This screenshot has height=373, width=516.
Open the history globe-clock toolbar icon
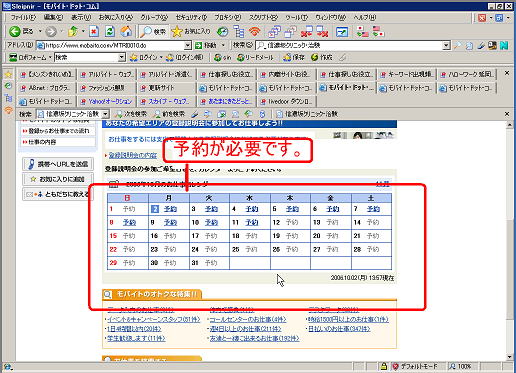tap(222, 32)
